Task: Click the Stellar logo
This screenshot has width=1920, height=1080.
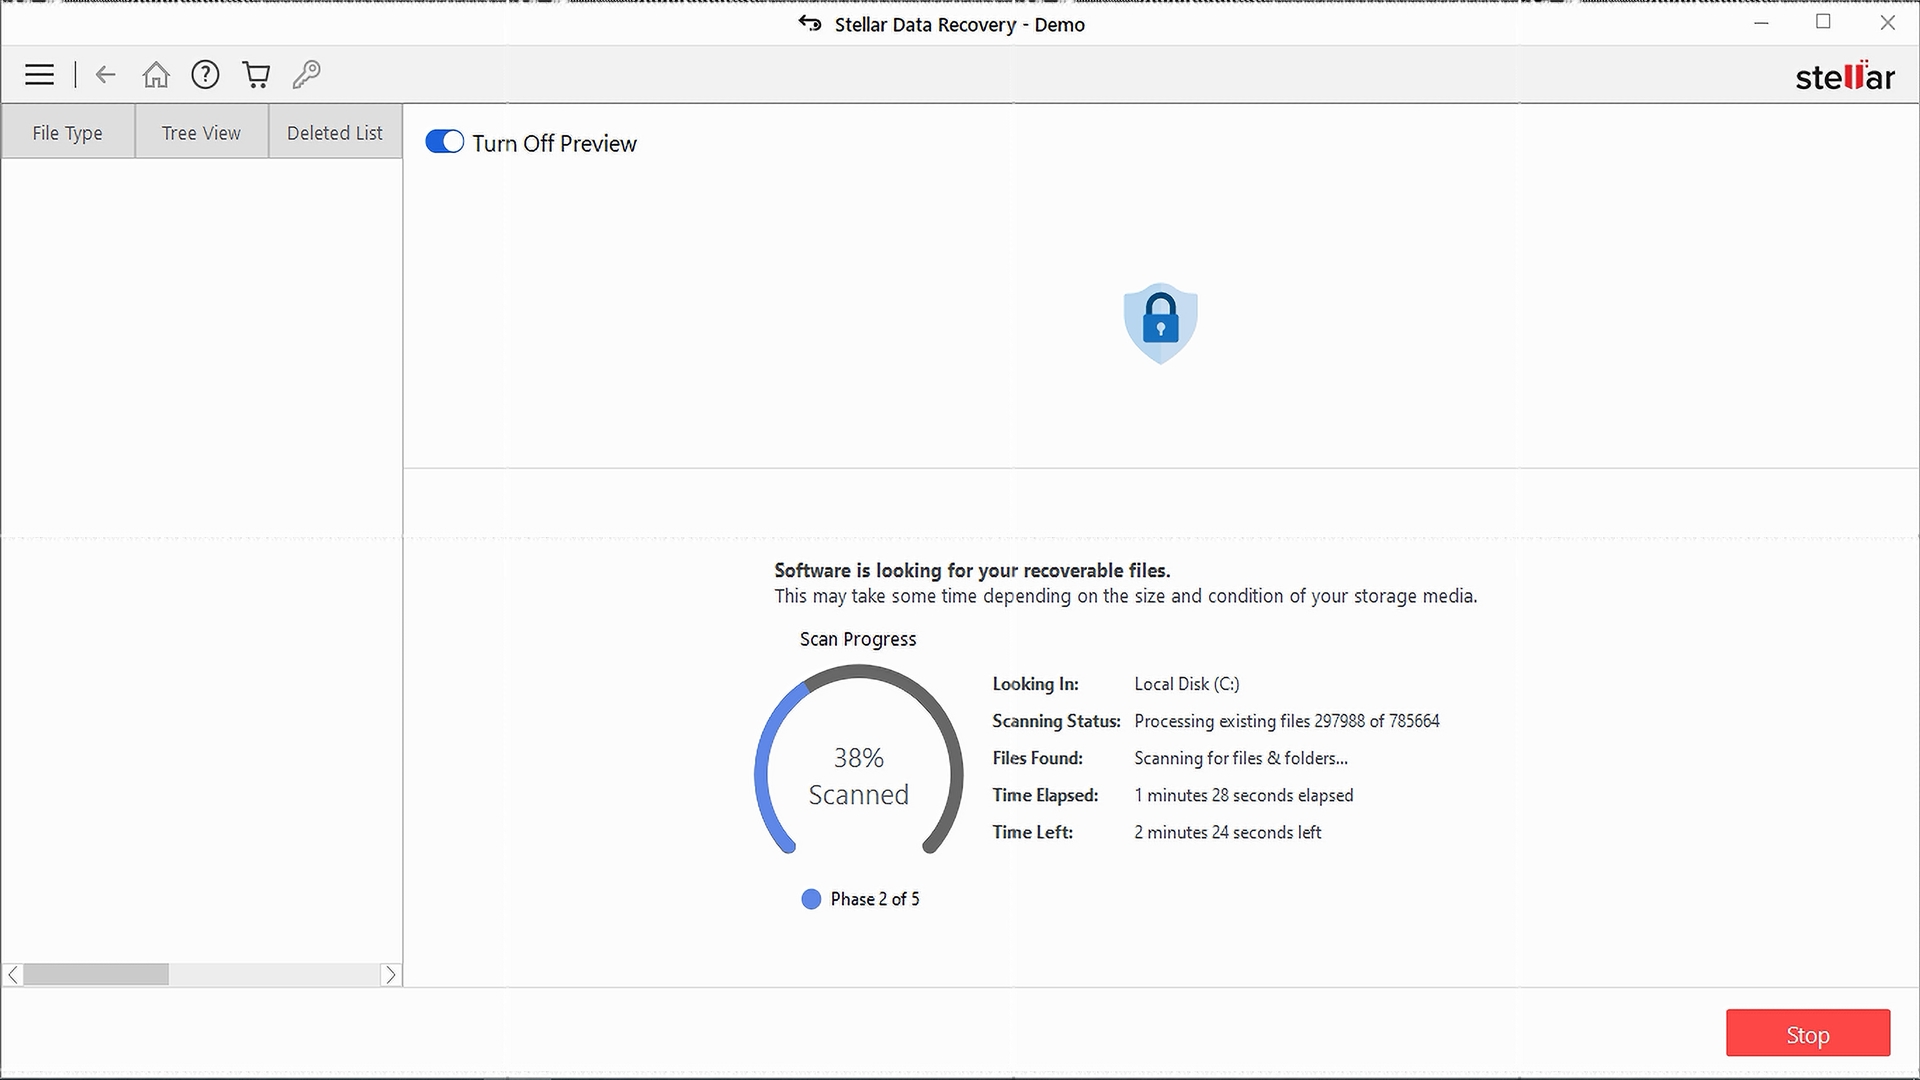Action: (1844, 76)
